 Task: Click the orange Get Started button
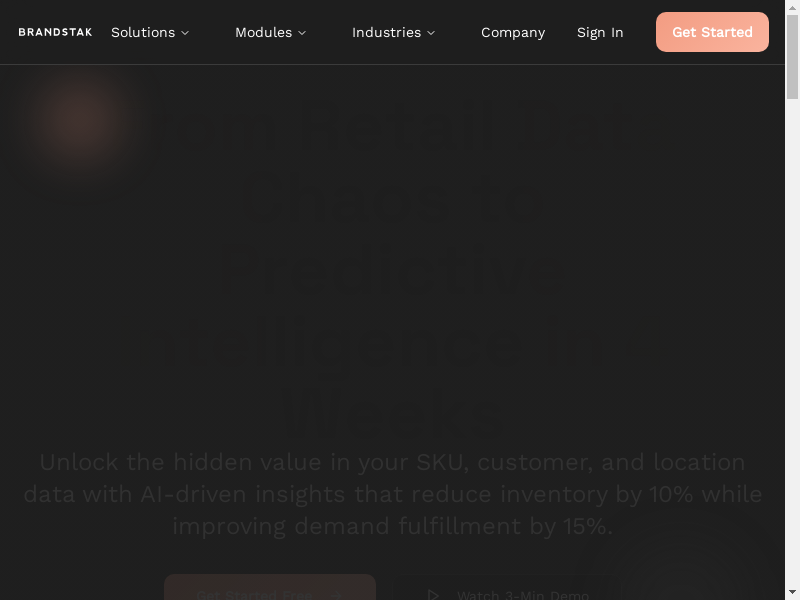pos(712,32)
